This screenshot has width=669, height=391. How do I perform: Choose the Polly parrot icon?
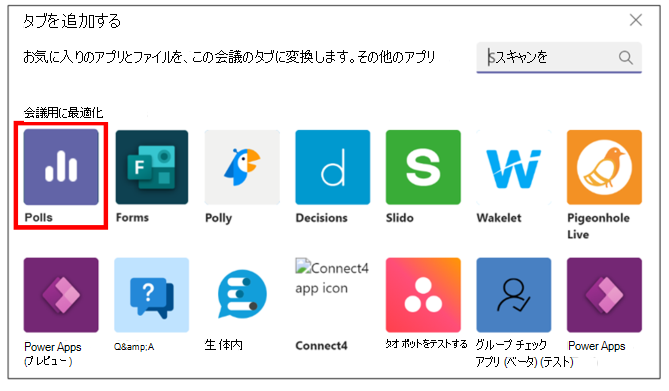242,167
